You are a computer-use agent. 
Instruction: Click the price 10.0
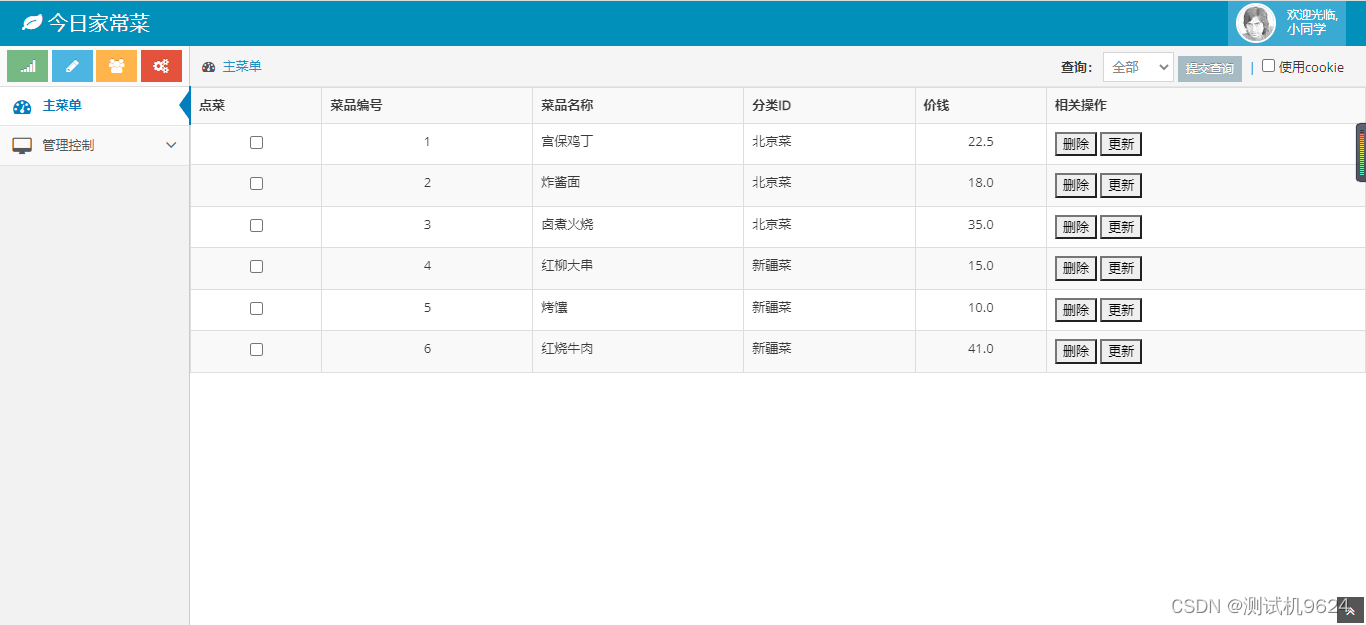point(981,308)
